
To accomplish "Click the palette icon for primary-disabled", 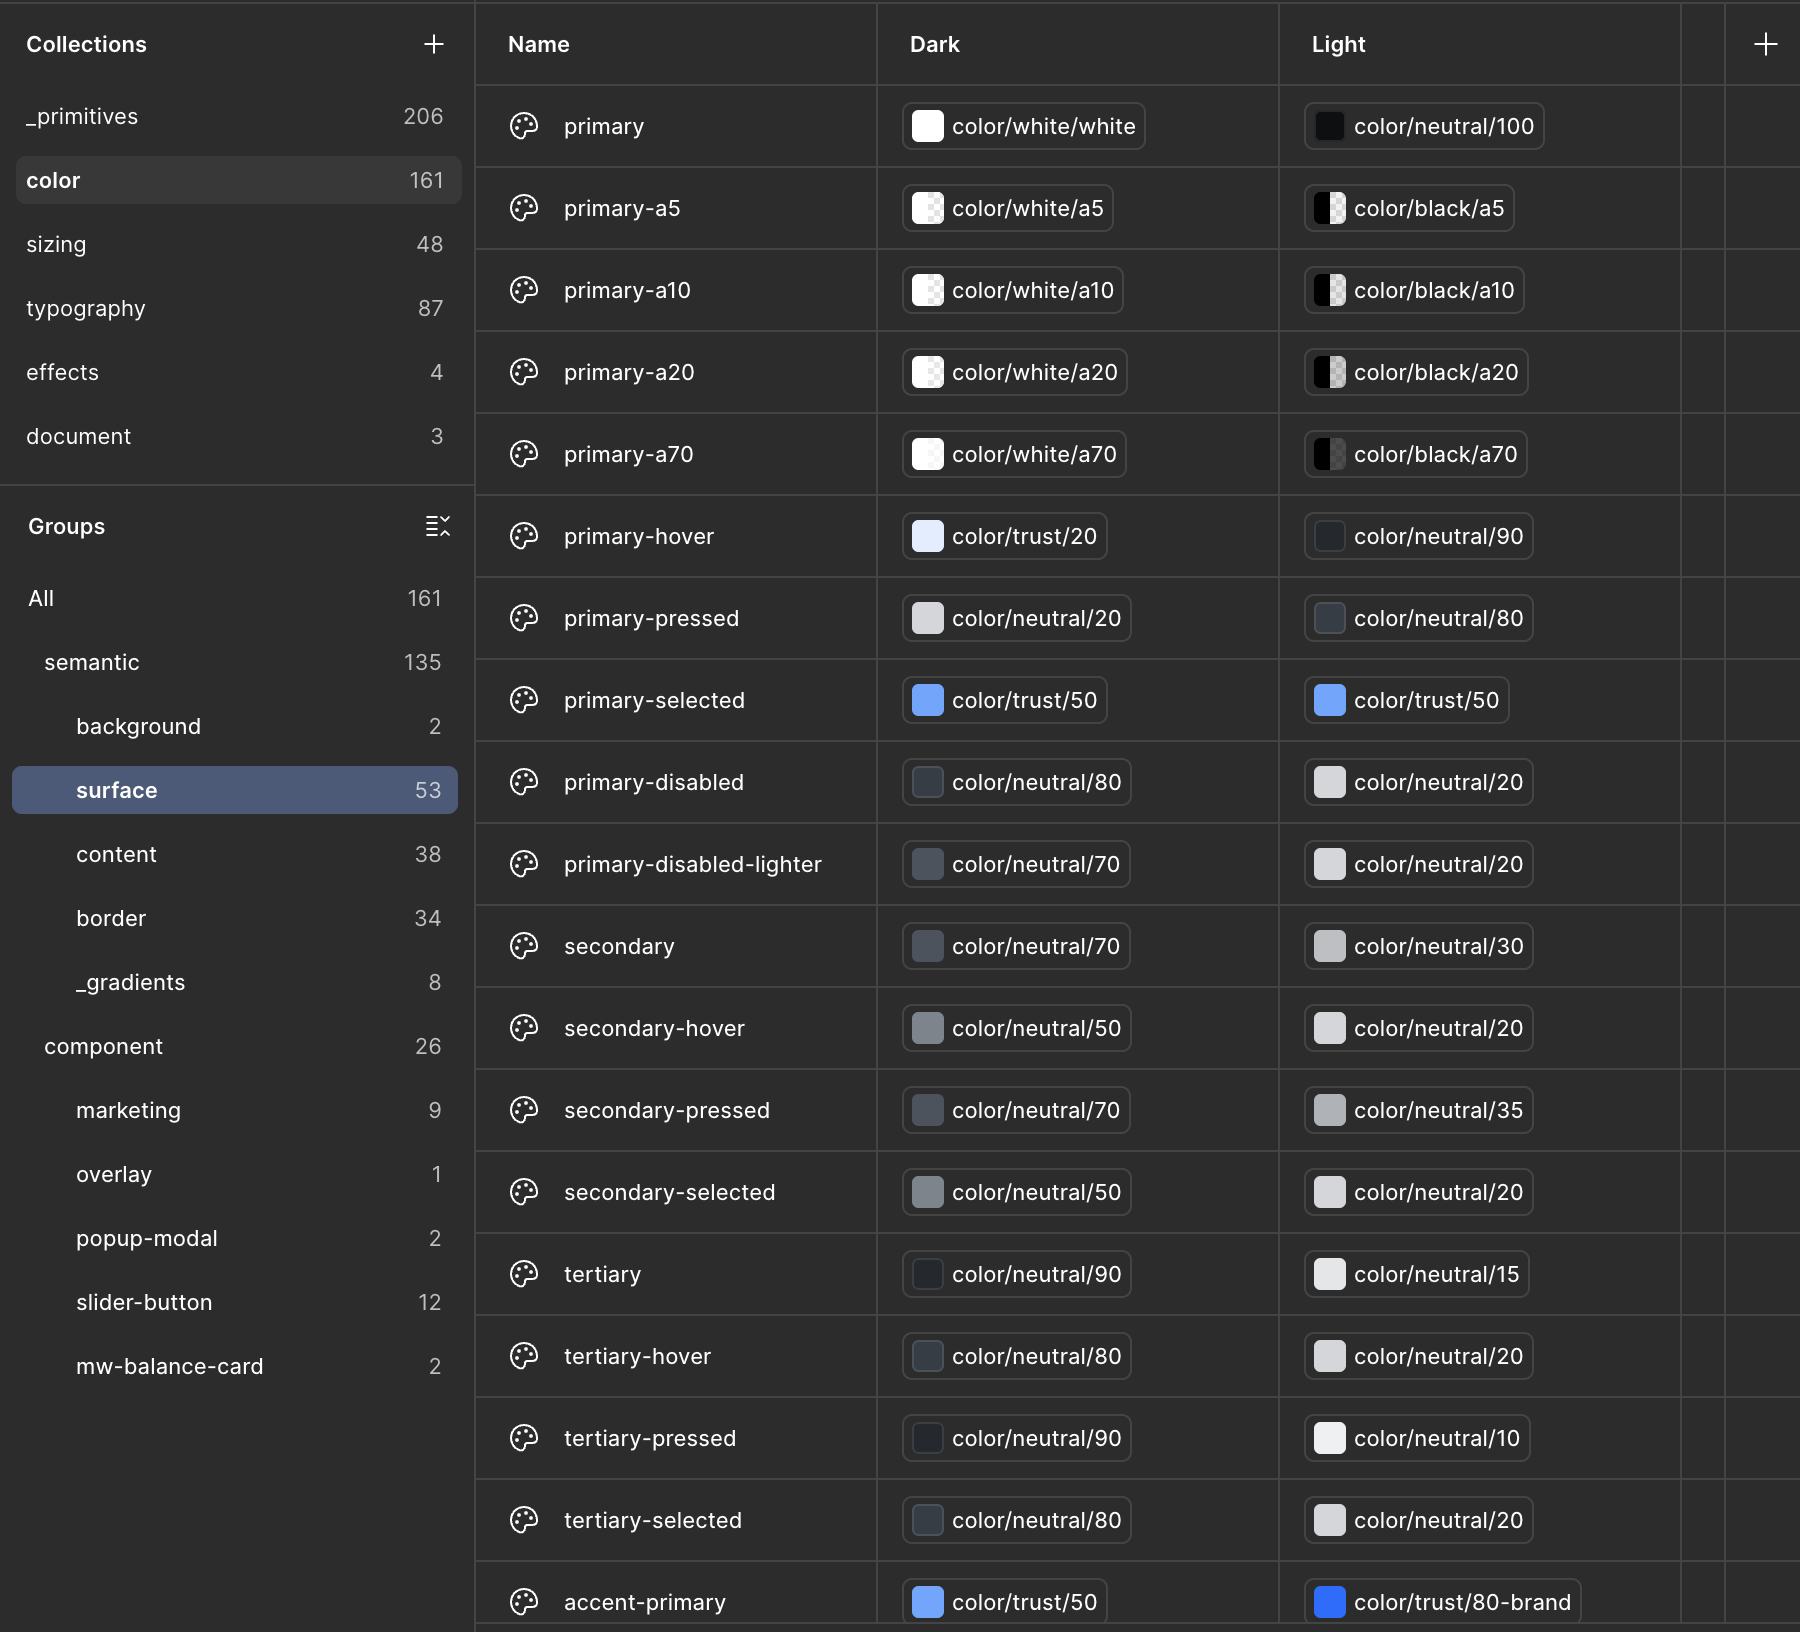I will (x=524, y=782).
